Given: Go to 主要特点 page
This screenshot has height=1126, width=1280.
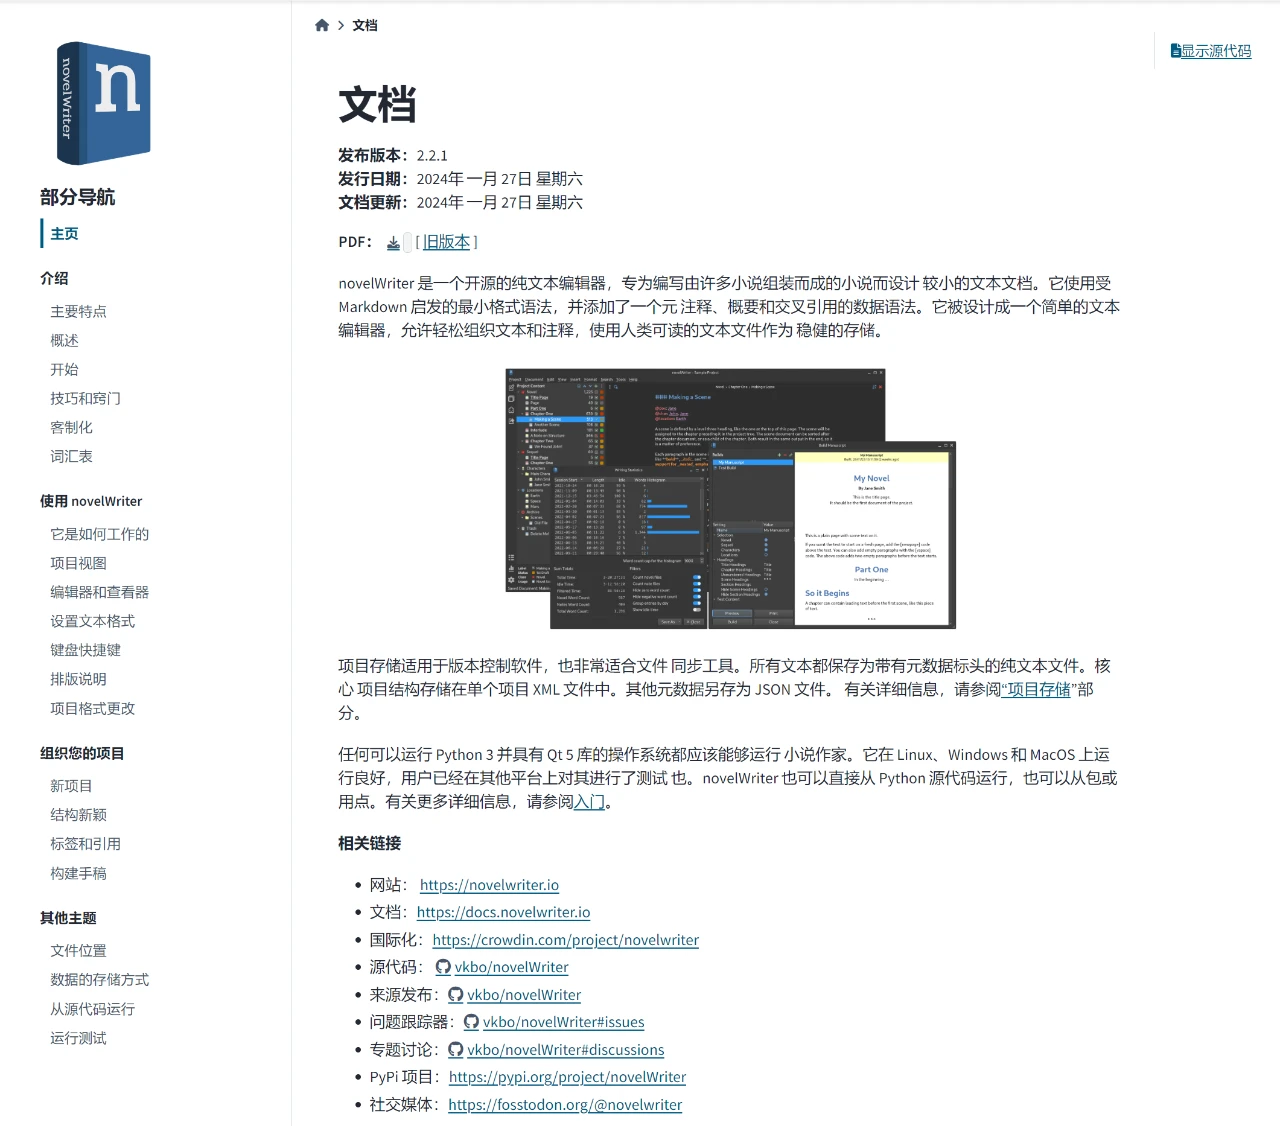Looking at the screenshot, I should pyautogui.click(x=78, y=312).
